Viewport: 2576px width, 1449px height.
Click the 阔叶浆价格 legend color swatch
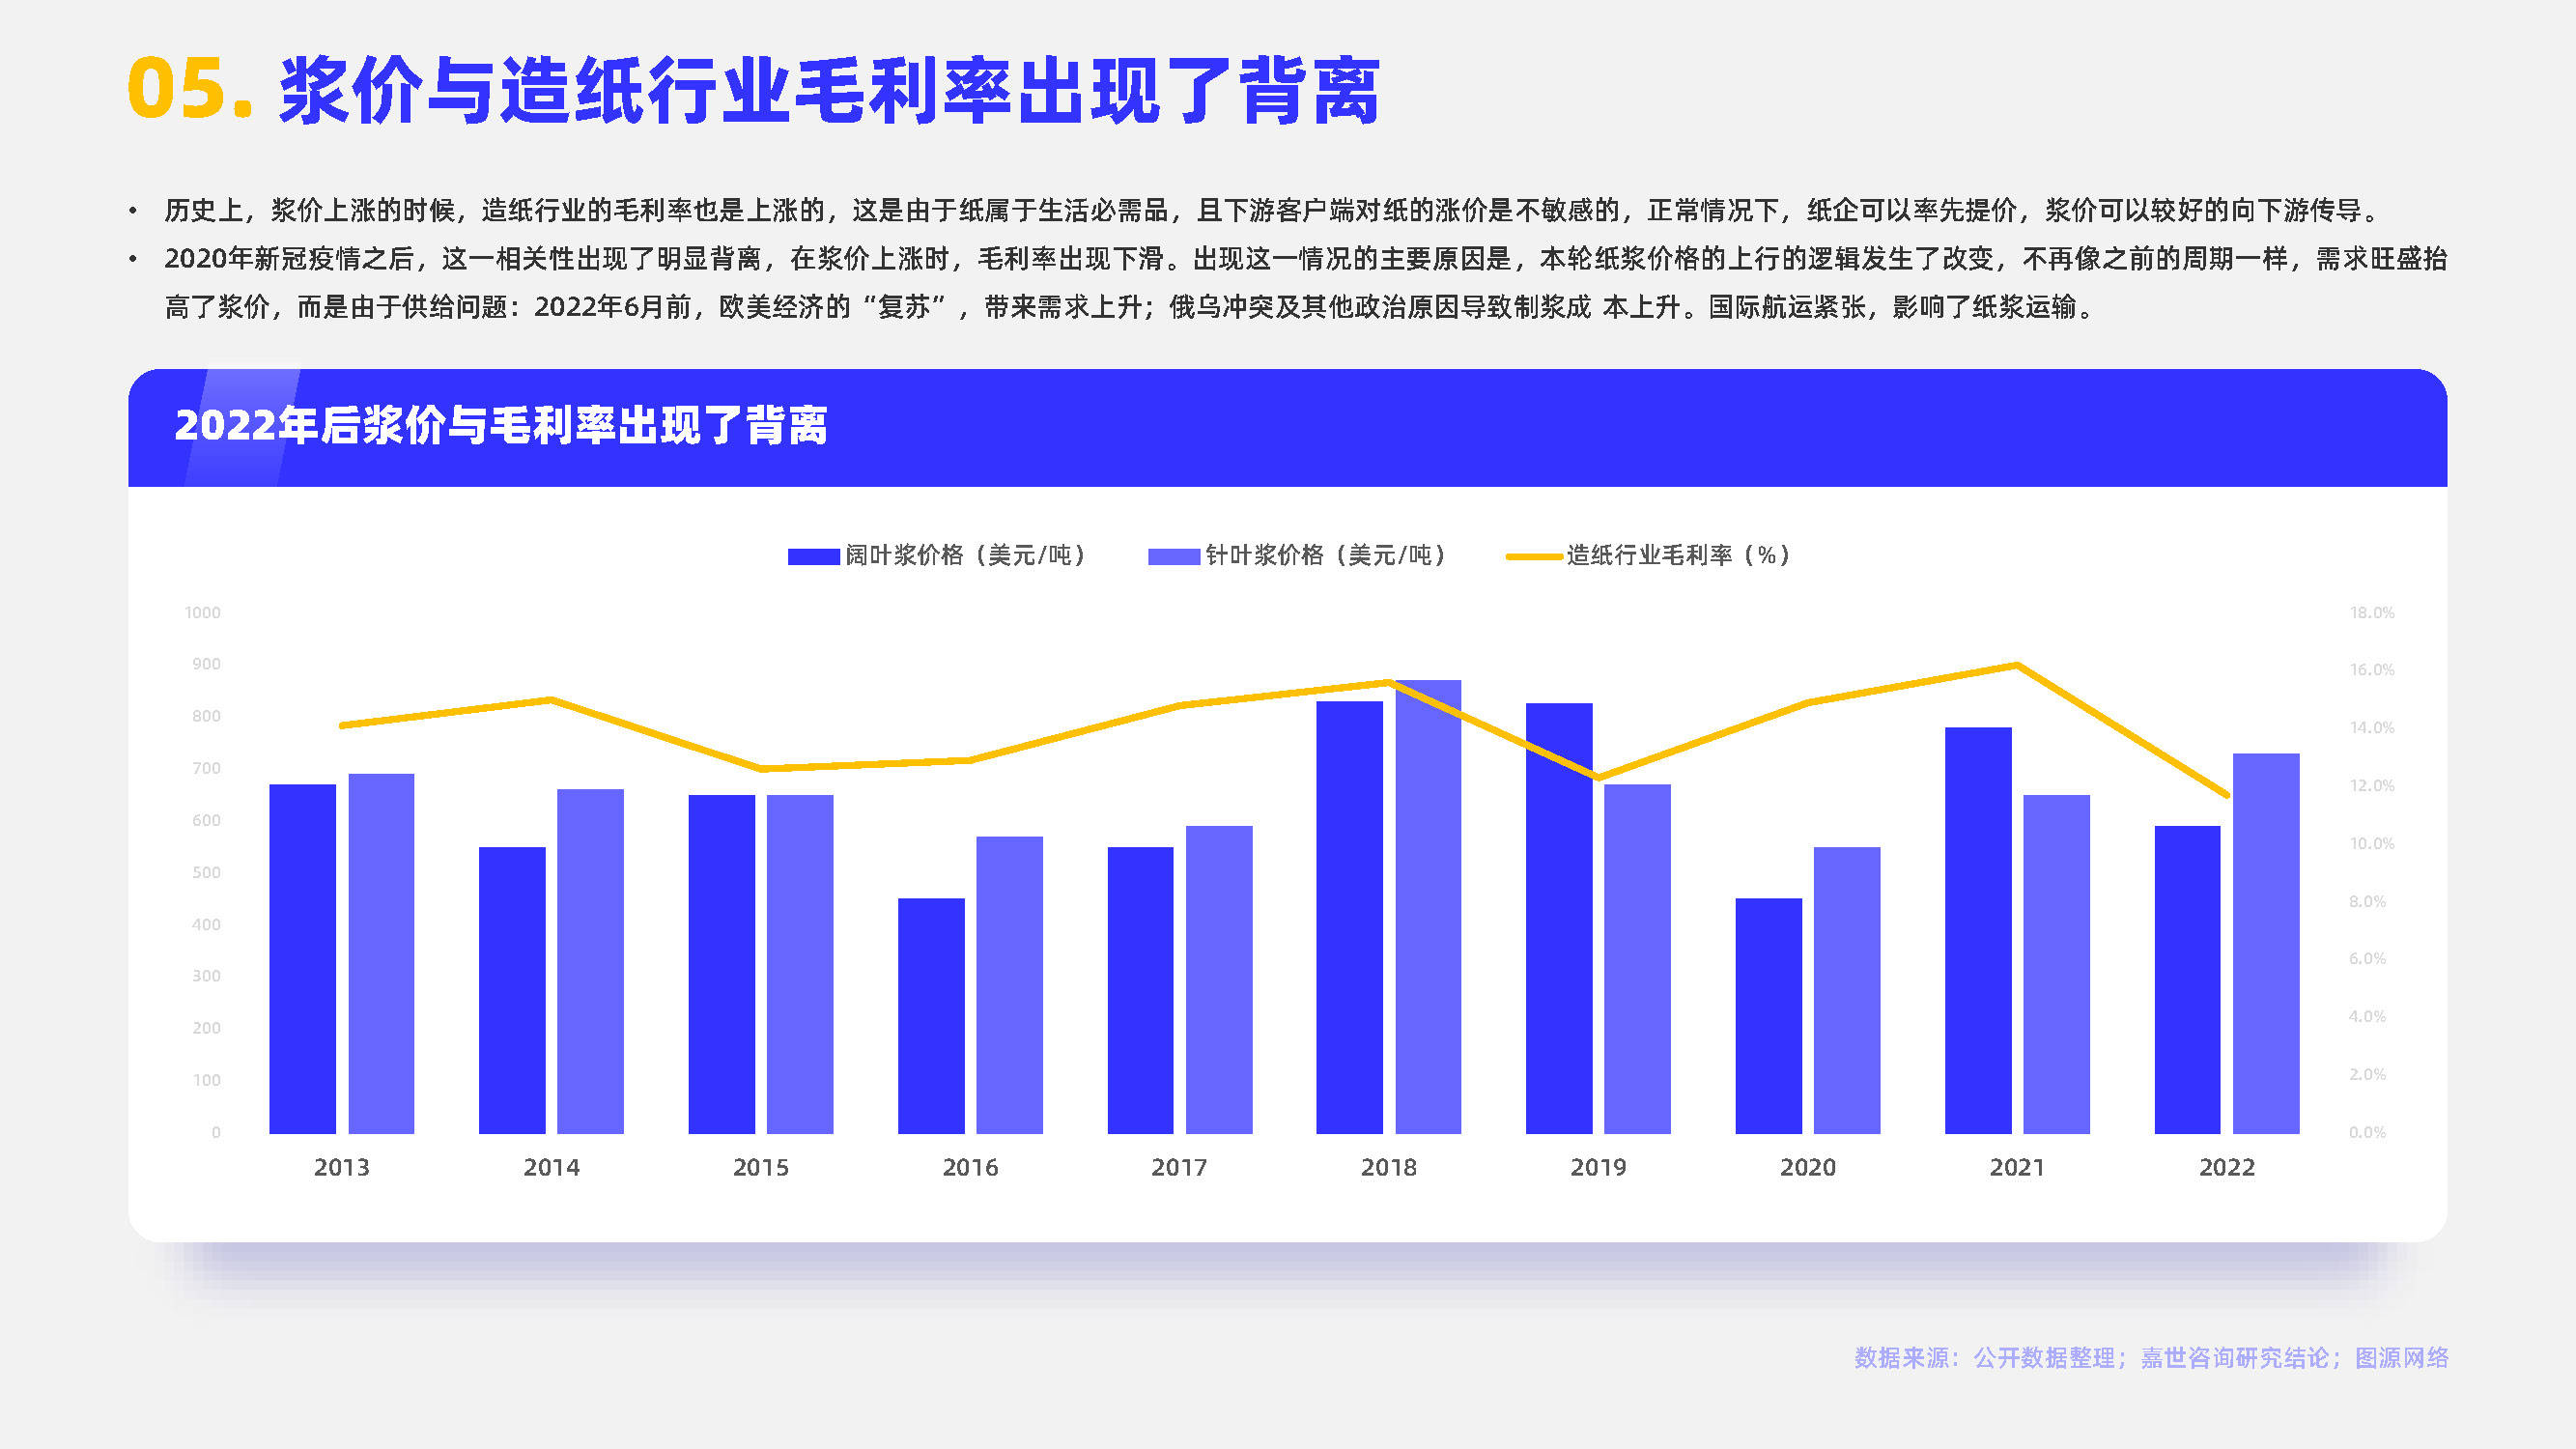[813, 557]
